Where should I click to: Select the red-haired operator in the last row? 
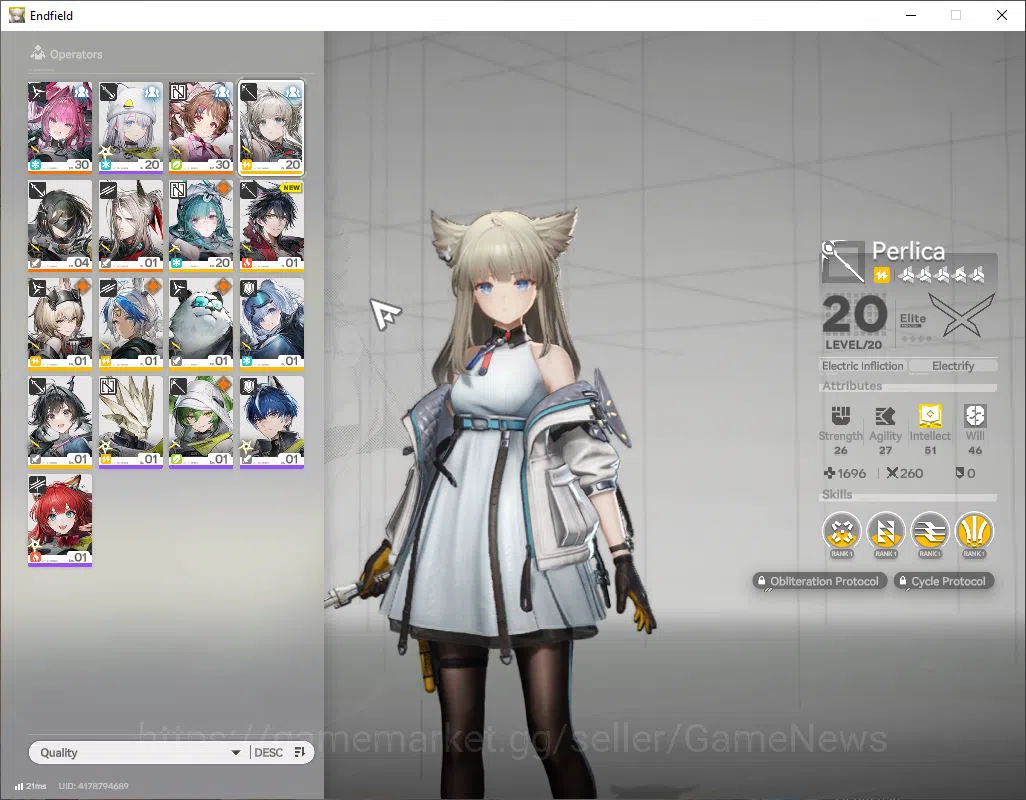tap(60, 520)
